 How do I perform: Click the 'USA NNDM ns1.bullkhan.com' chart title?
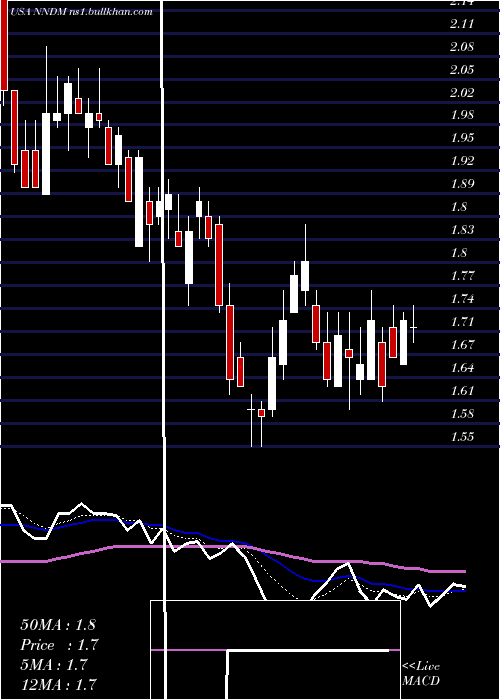click(x=82, y=12)
